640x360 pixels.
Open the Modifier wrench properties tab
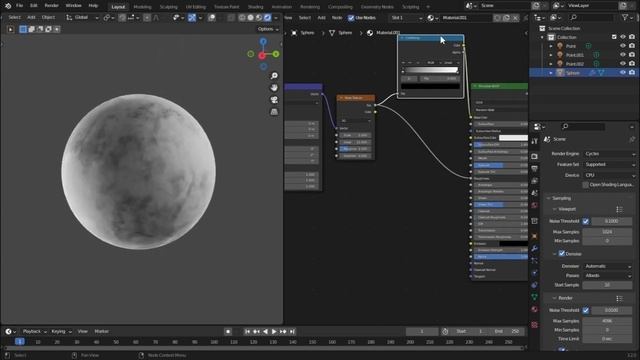coord(535,248)
